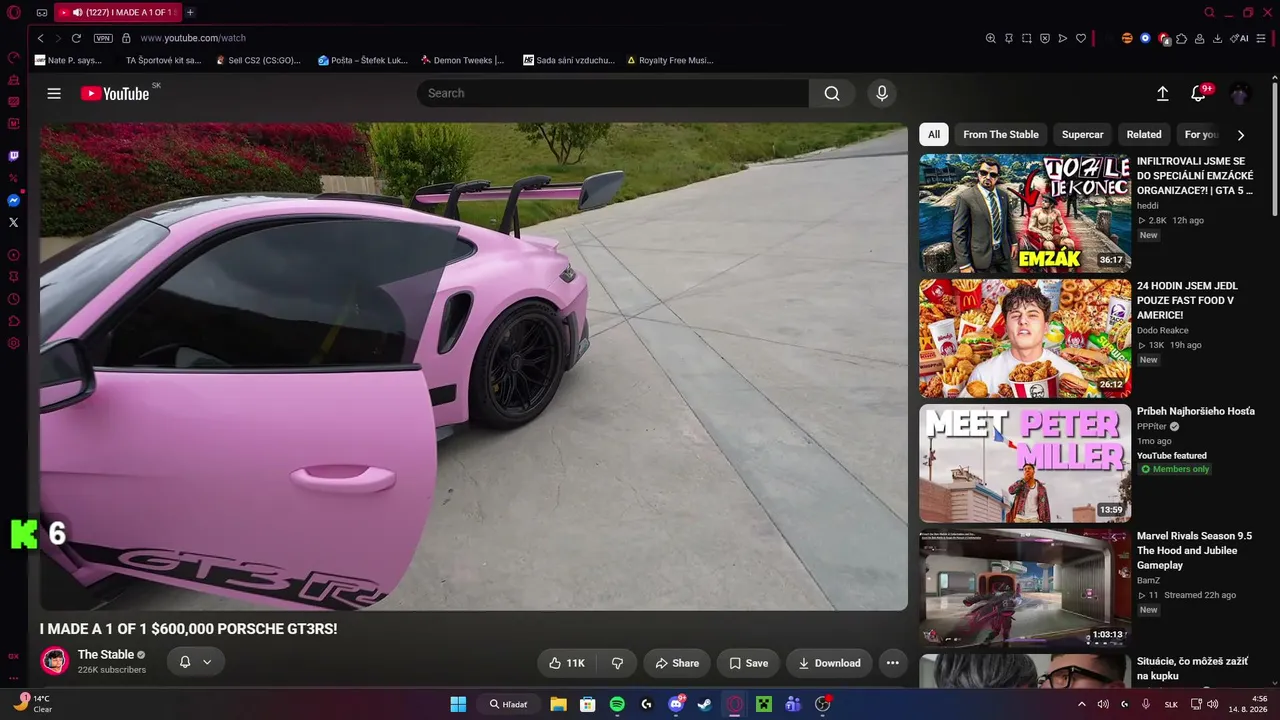This screenshot has width=1280, height=720.
Task: Open the Opera AI toolbar button
Action: tap(1240, 38)
